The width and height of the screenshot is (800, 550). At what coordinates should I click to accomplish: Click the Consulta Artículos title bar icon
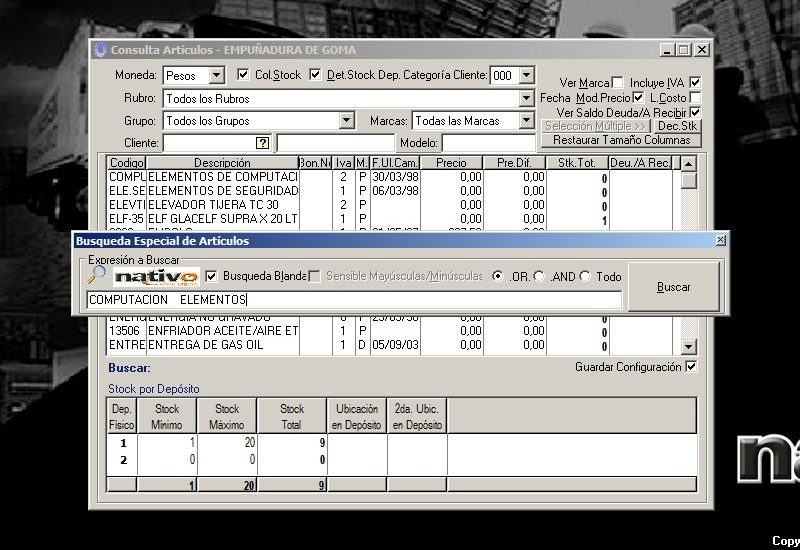100,50
